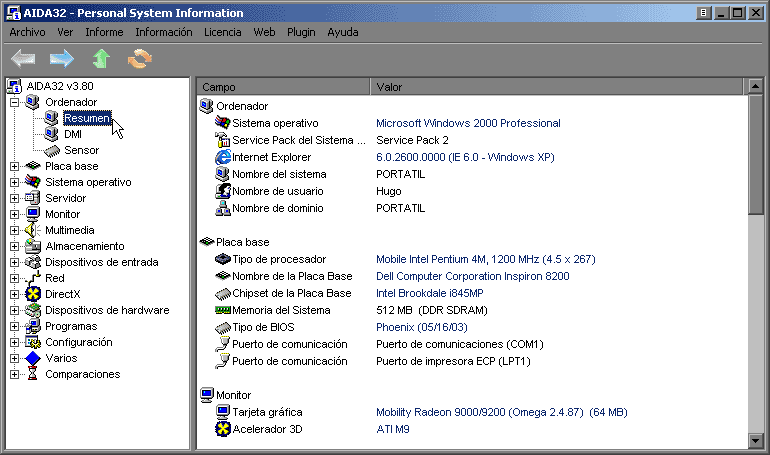The height and width of the screenshot is (455, 770).
Task: Click the Programas tree icon
Action: coord(33,326)
